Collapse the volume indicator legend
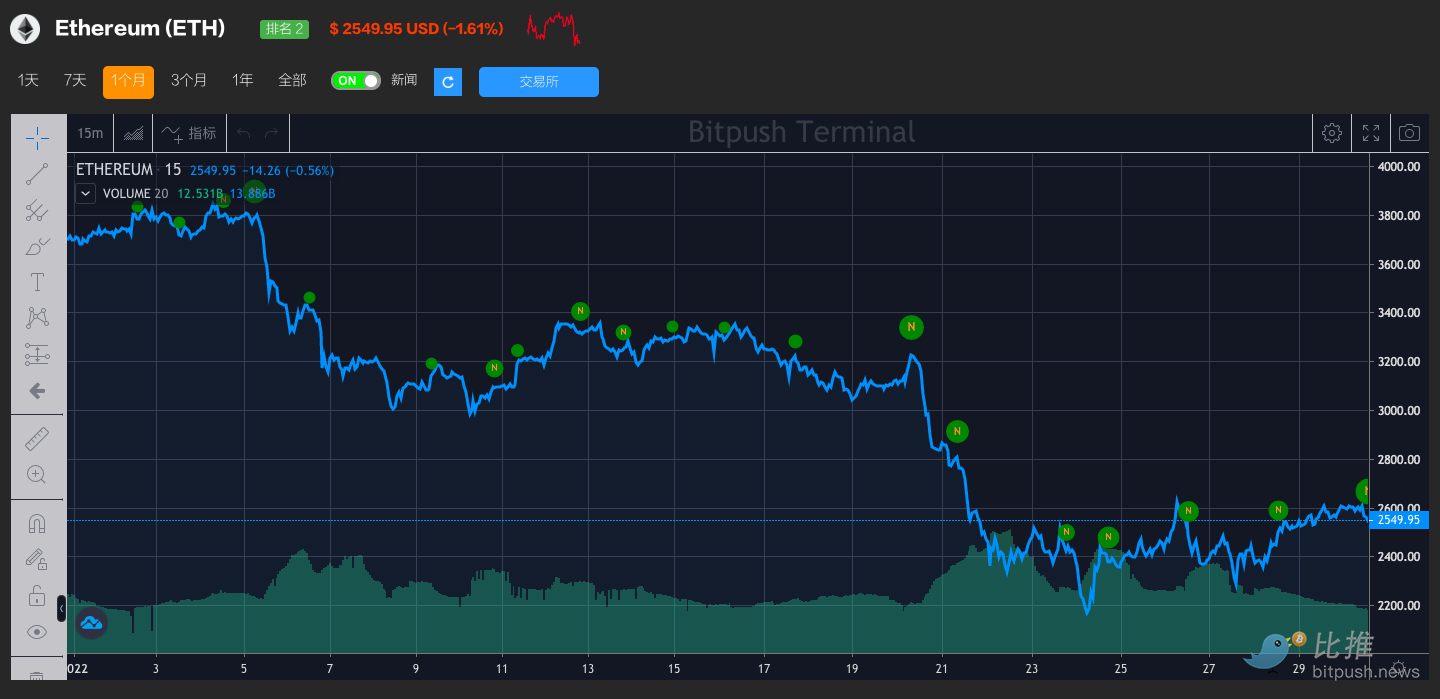 click(86, 193)
